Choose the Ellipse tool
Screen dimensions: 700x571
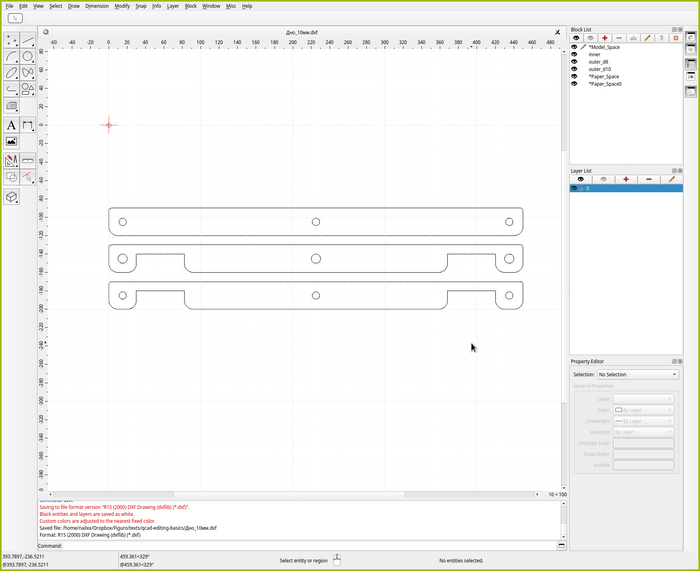point(11,73)
